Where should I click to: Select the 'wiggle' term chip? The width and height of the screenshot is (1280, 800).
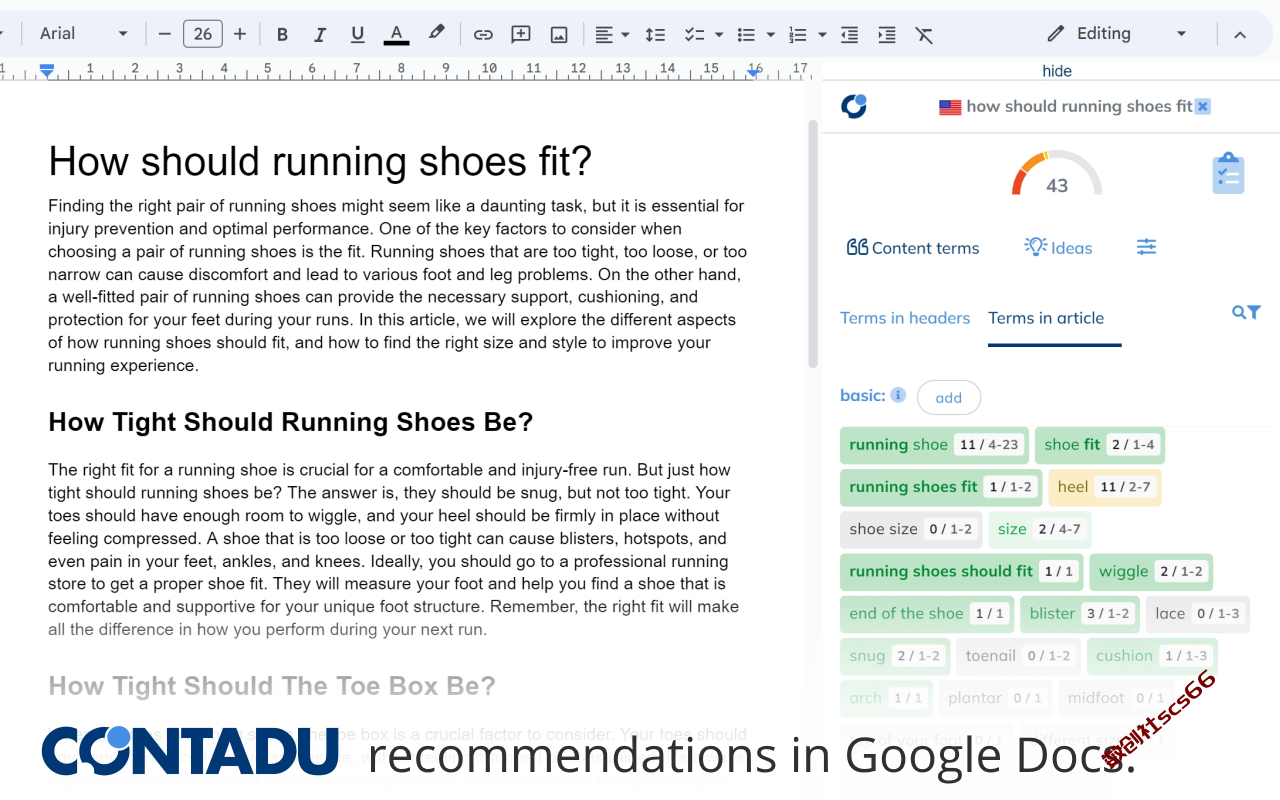point(1151,572)
